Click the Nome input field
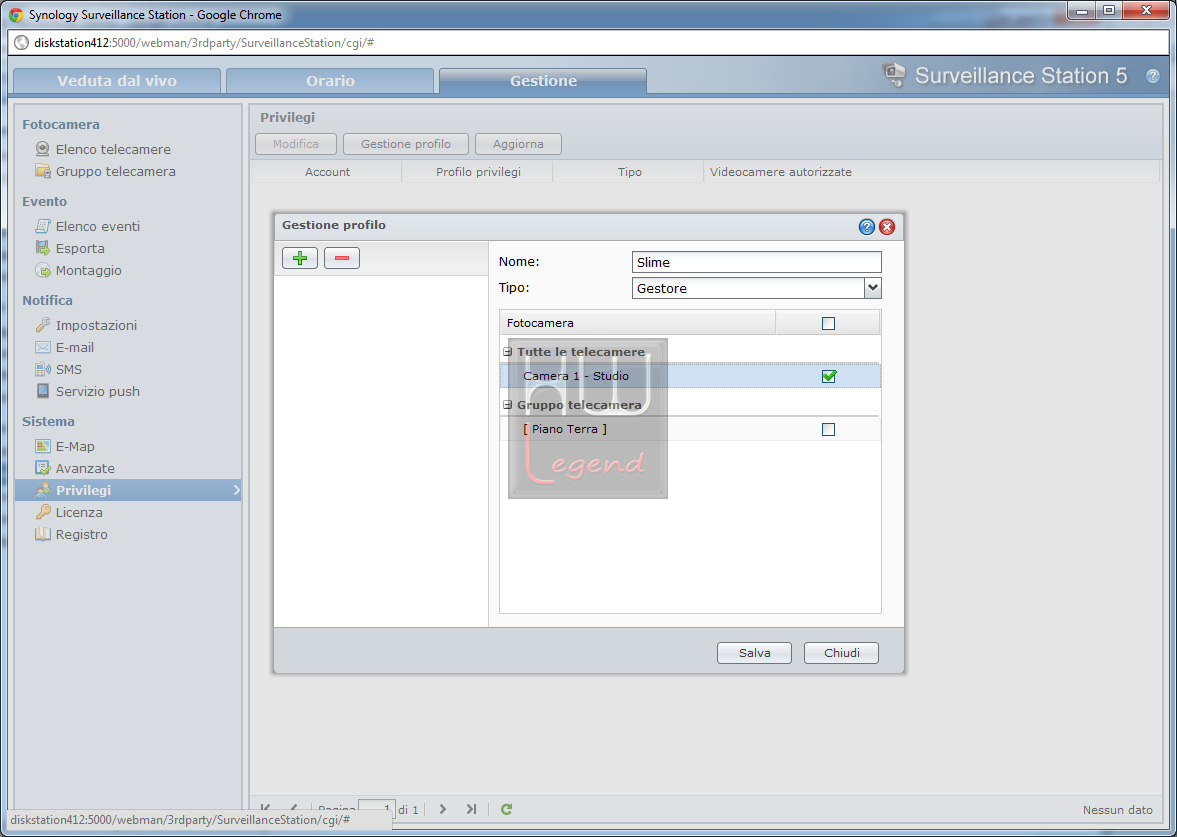Image resolution: width=1177 pixels, height=837 pixels. pos(757,262)
